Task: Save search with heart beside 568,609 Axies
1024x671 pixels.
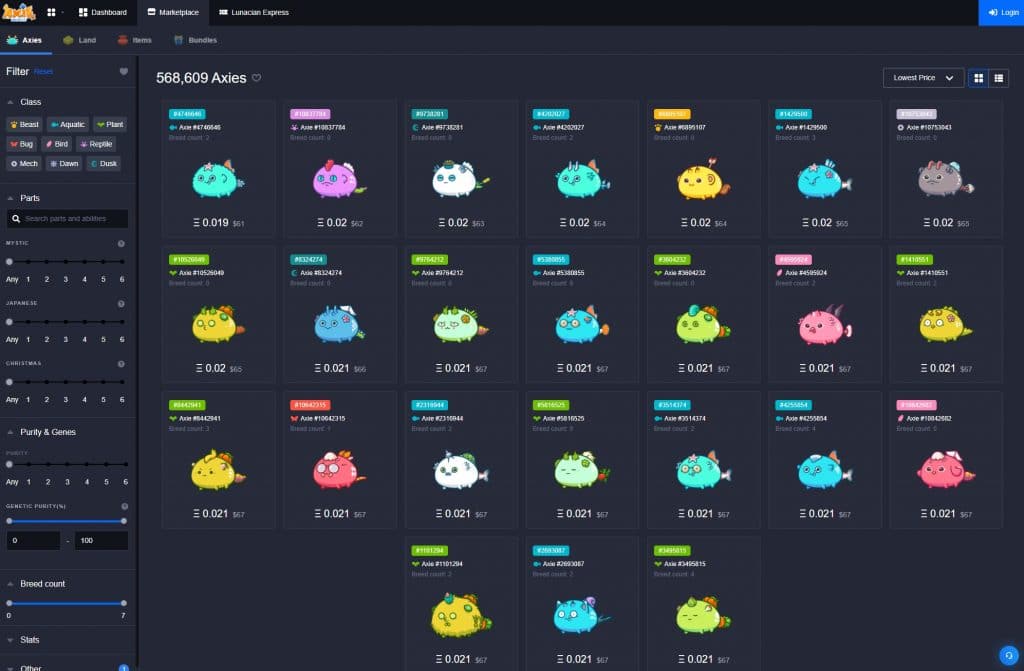Action: [257, 78]
